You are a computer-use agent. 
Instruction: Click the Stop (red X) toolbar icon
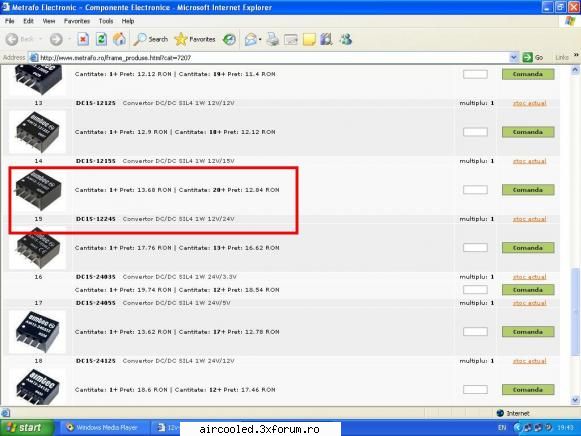tap(83, 39)
